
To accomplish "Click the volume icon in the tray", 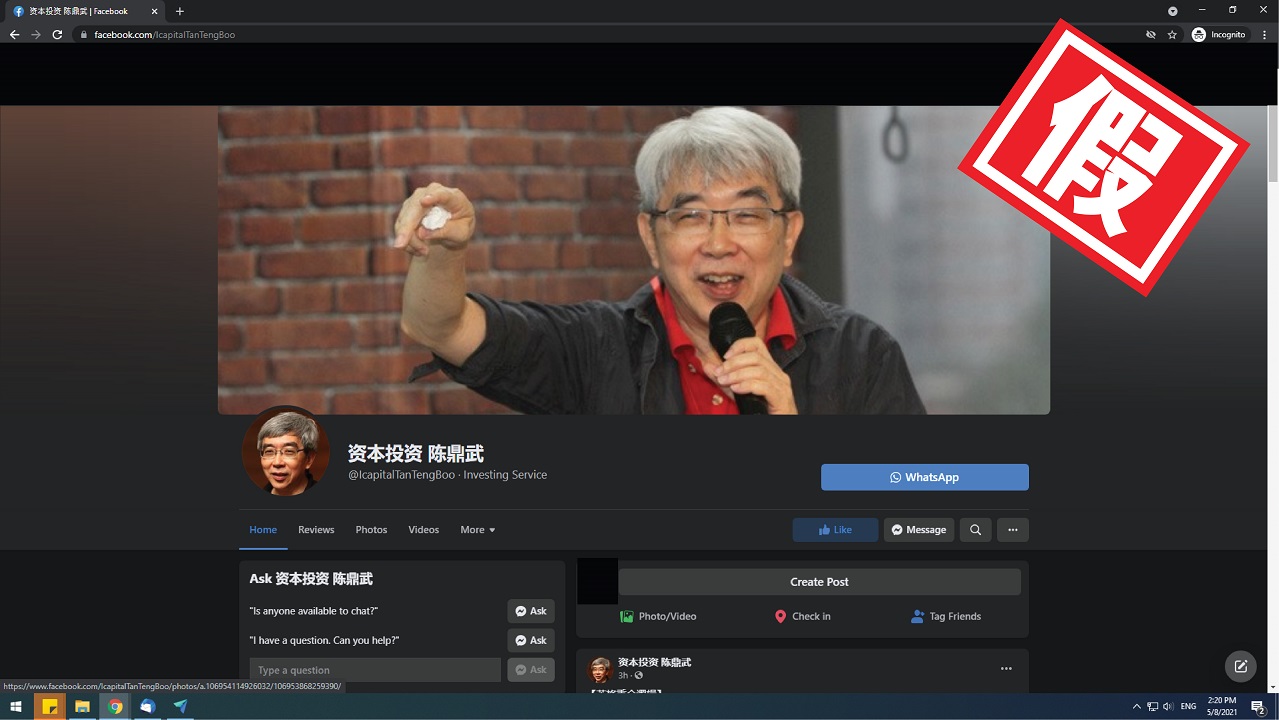I will click(x=1168, y=707).
